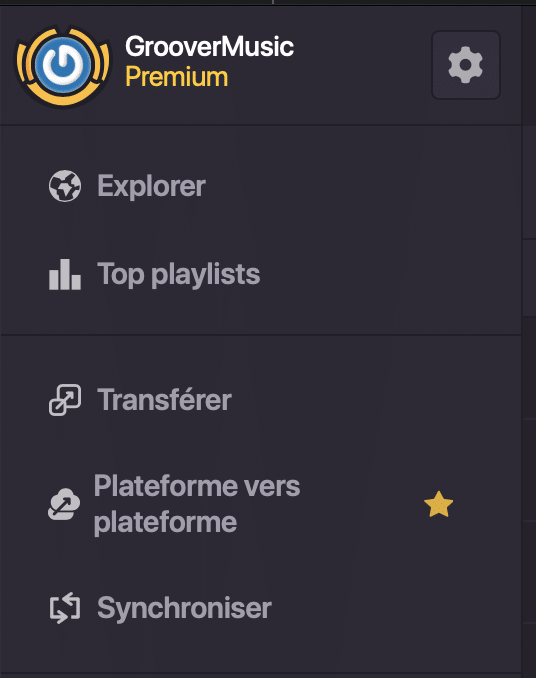Open settings with the gear icon
The image size is (536, 678).
point(466,65)
